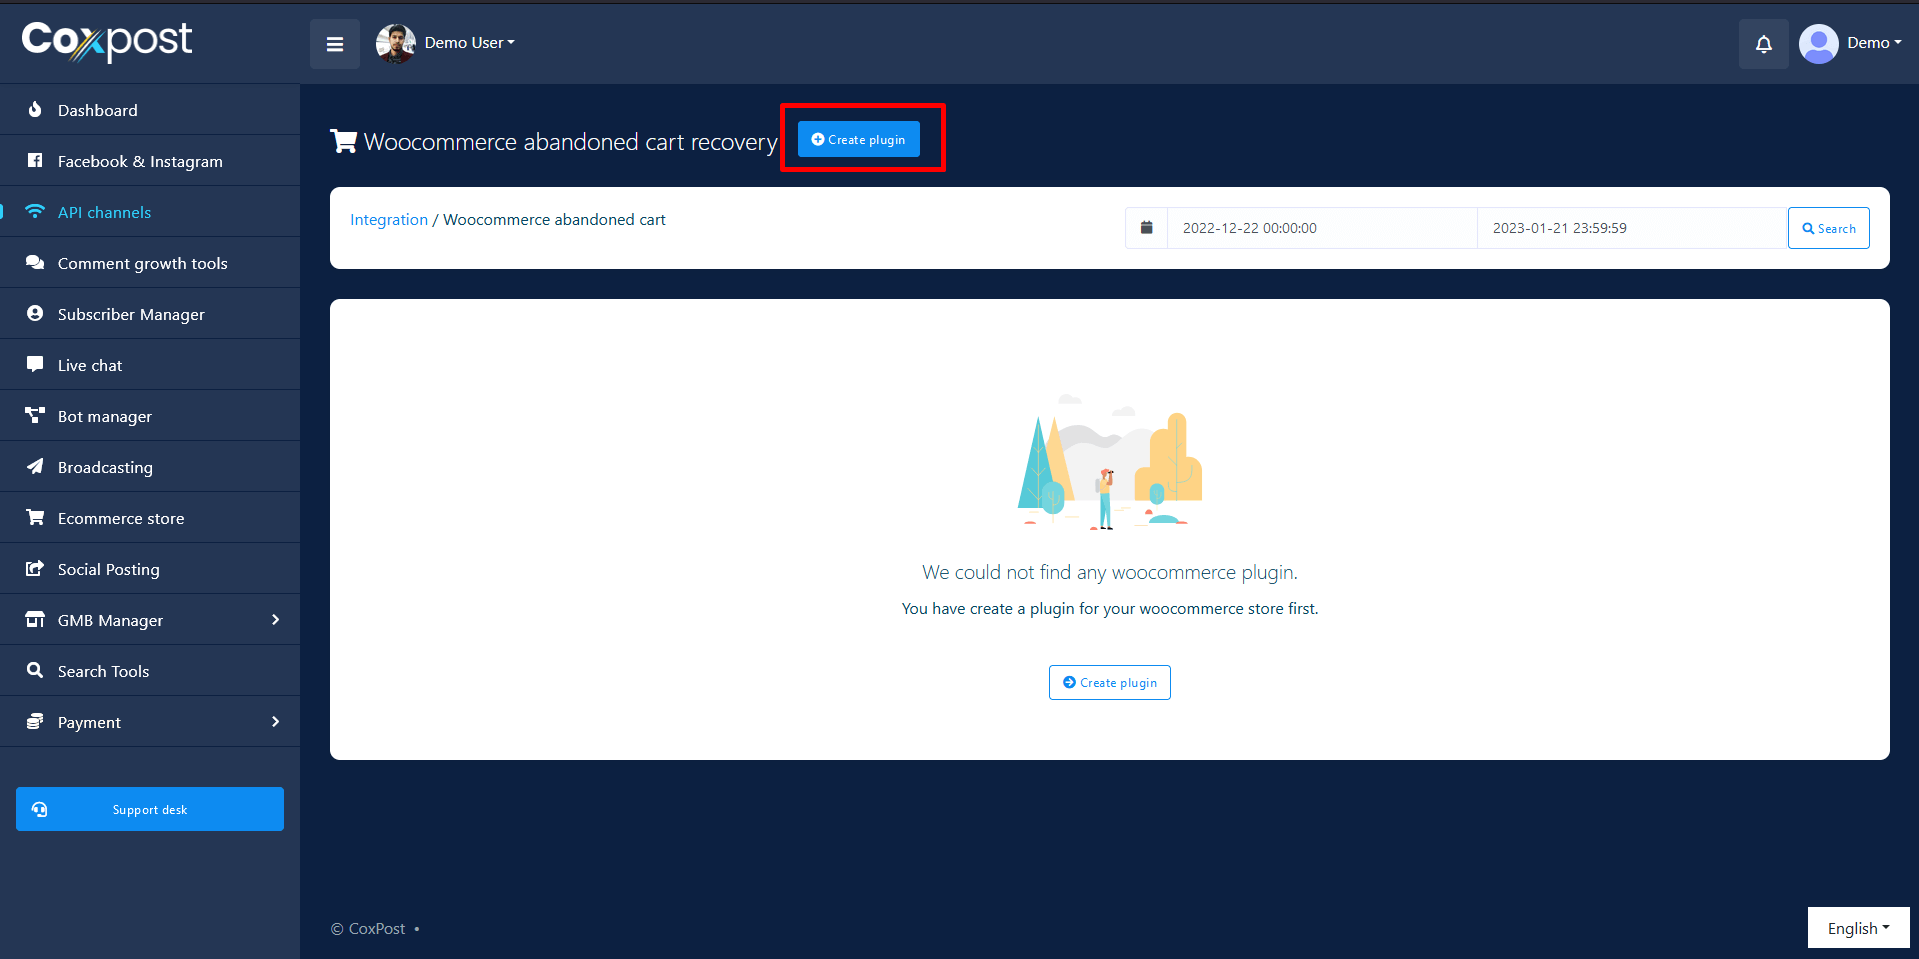Click the Bot manager flow icon
The height and width of the screenshot is (959, 1919).
click(35, 416)
